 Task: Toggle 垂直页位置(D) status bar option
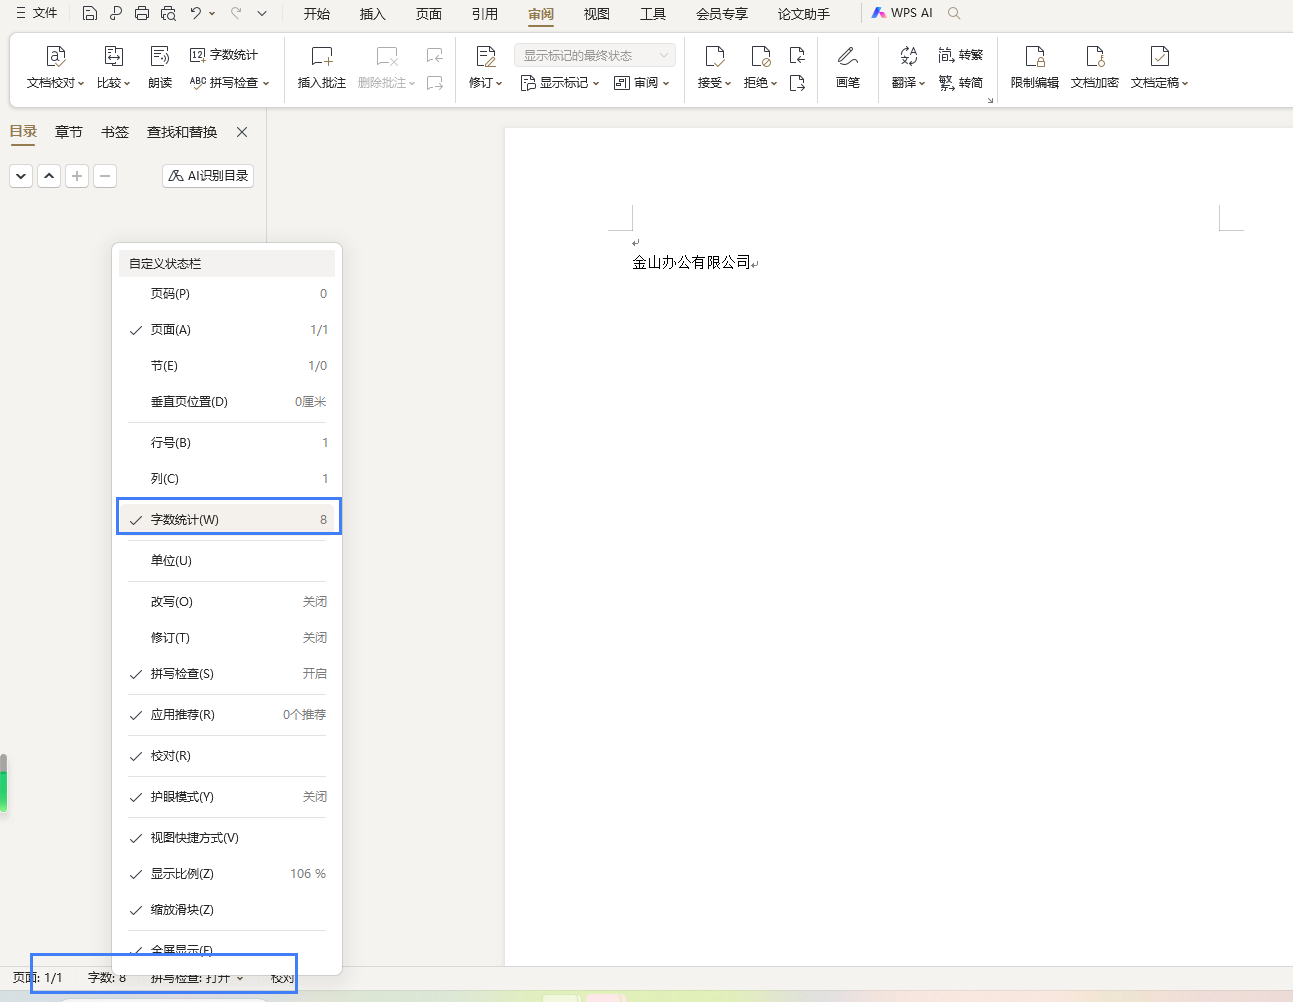click(x=228, y=402)
